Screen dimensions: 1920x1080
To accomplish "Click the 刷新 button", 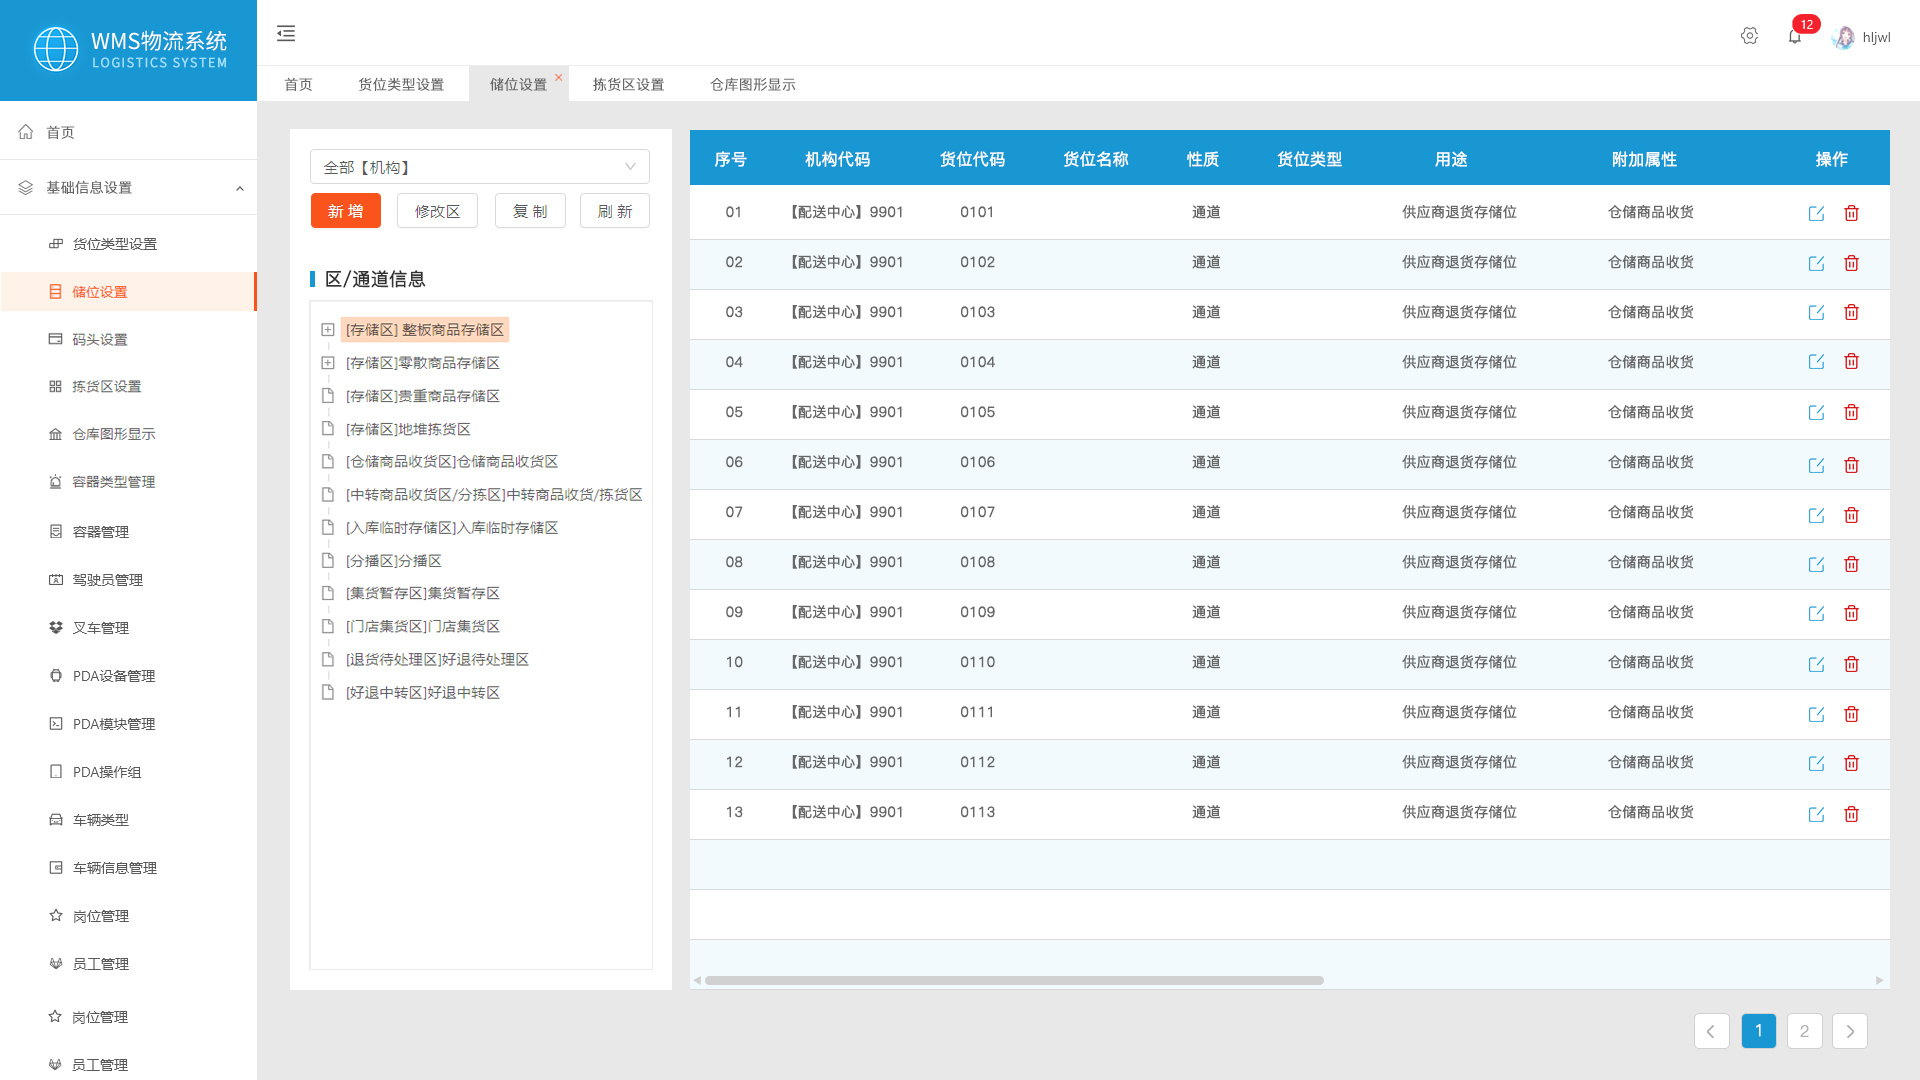I will [x=614, y=211].
